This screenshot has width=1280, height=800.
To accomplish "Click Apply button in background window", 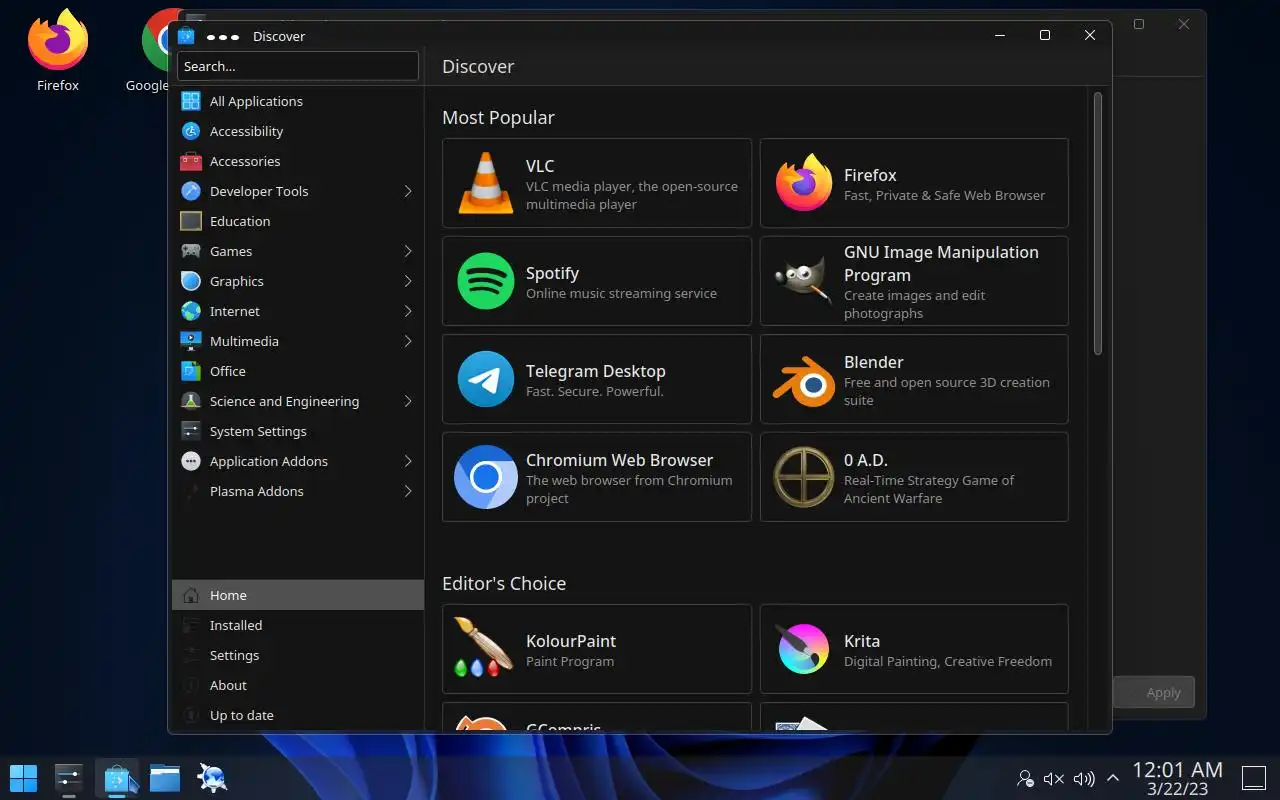I will coord(1154,692).
